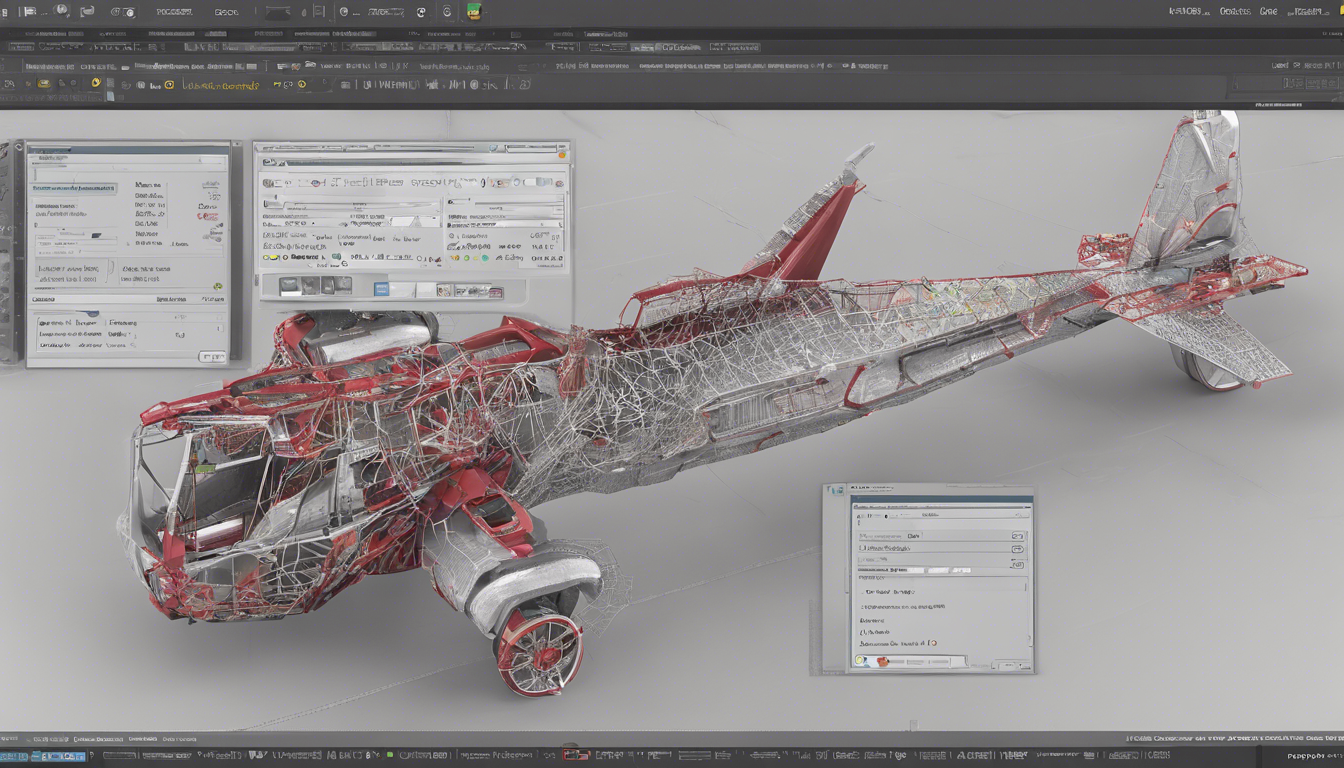The image size is (1344, 768).
Task: Open the second row's dropdown button in the lower-right dialog
Action: (1017, 549)
